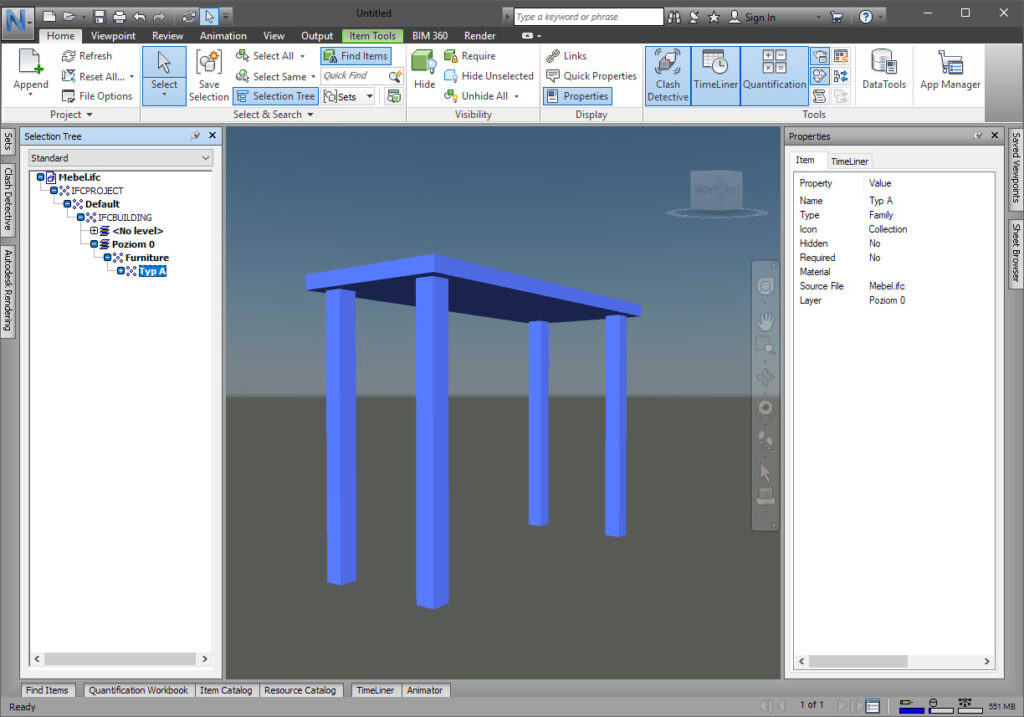Toggle the Properties window button
This screenshot has width=1024, height=717.
tap(577, 96)
